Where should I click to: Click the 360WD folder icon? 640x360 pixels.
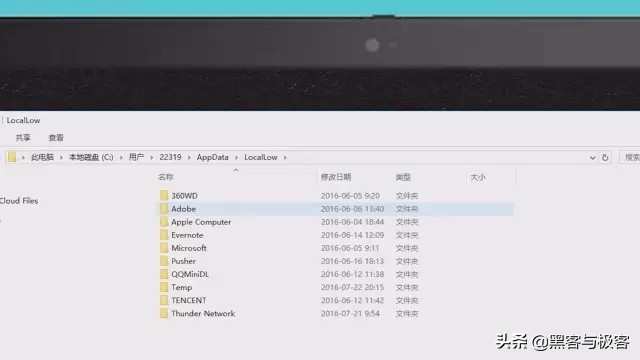point(164,196)
